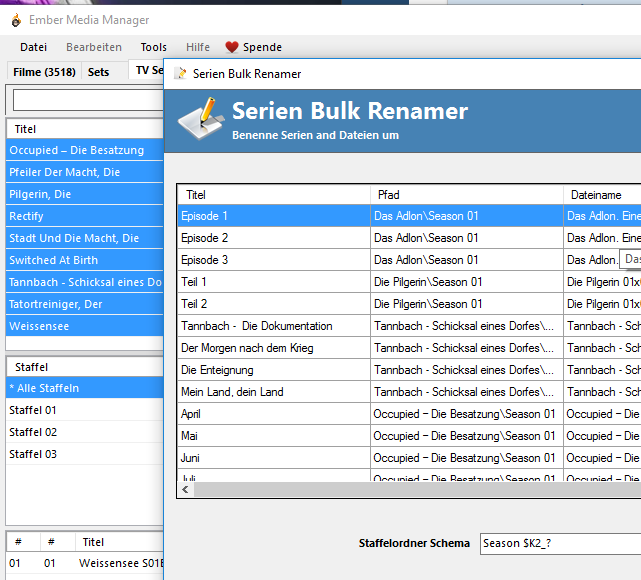Screen dimensions: 641x580
Task: Select series Rectify
Action: pos(84,216)
